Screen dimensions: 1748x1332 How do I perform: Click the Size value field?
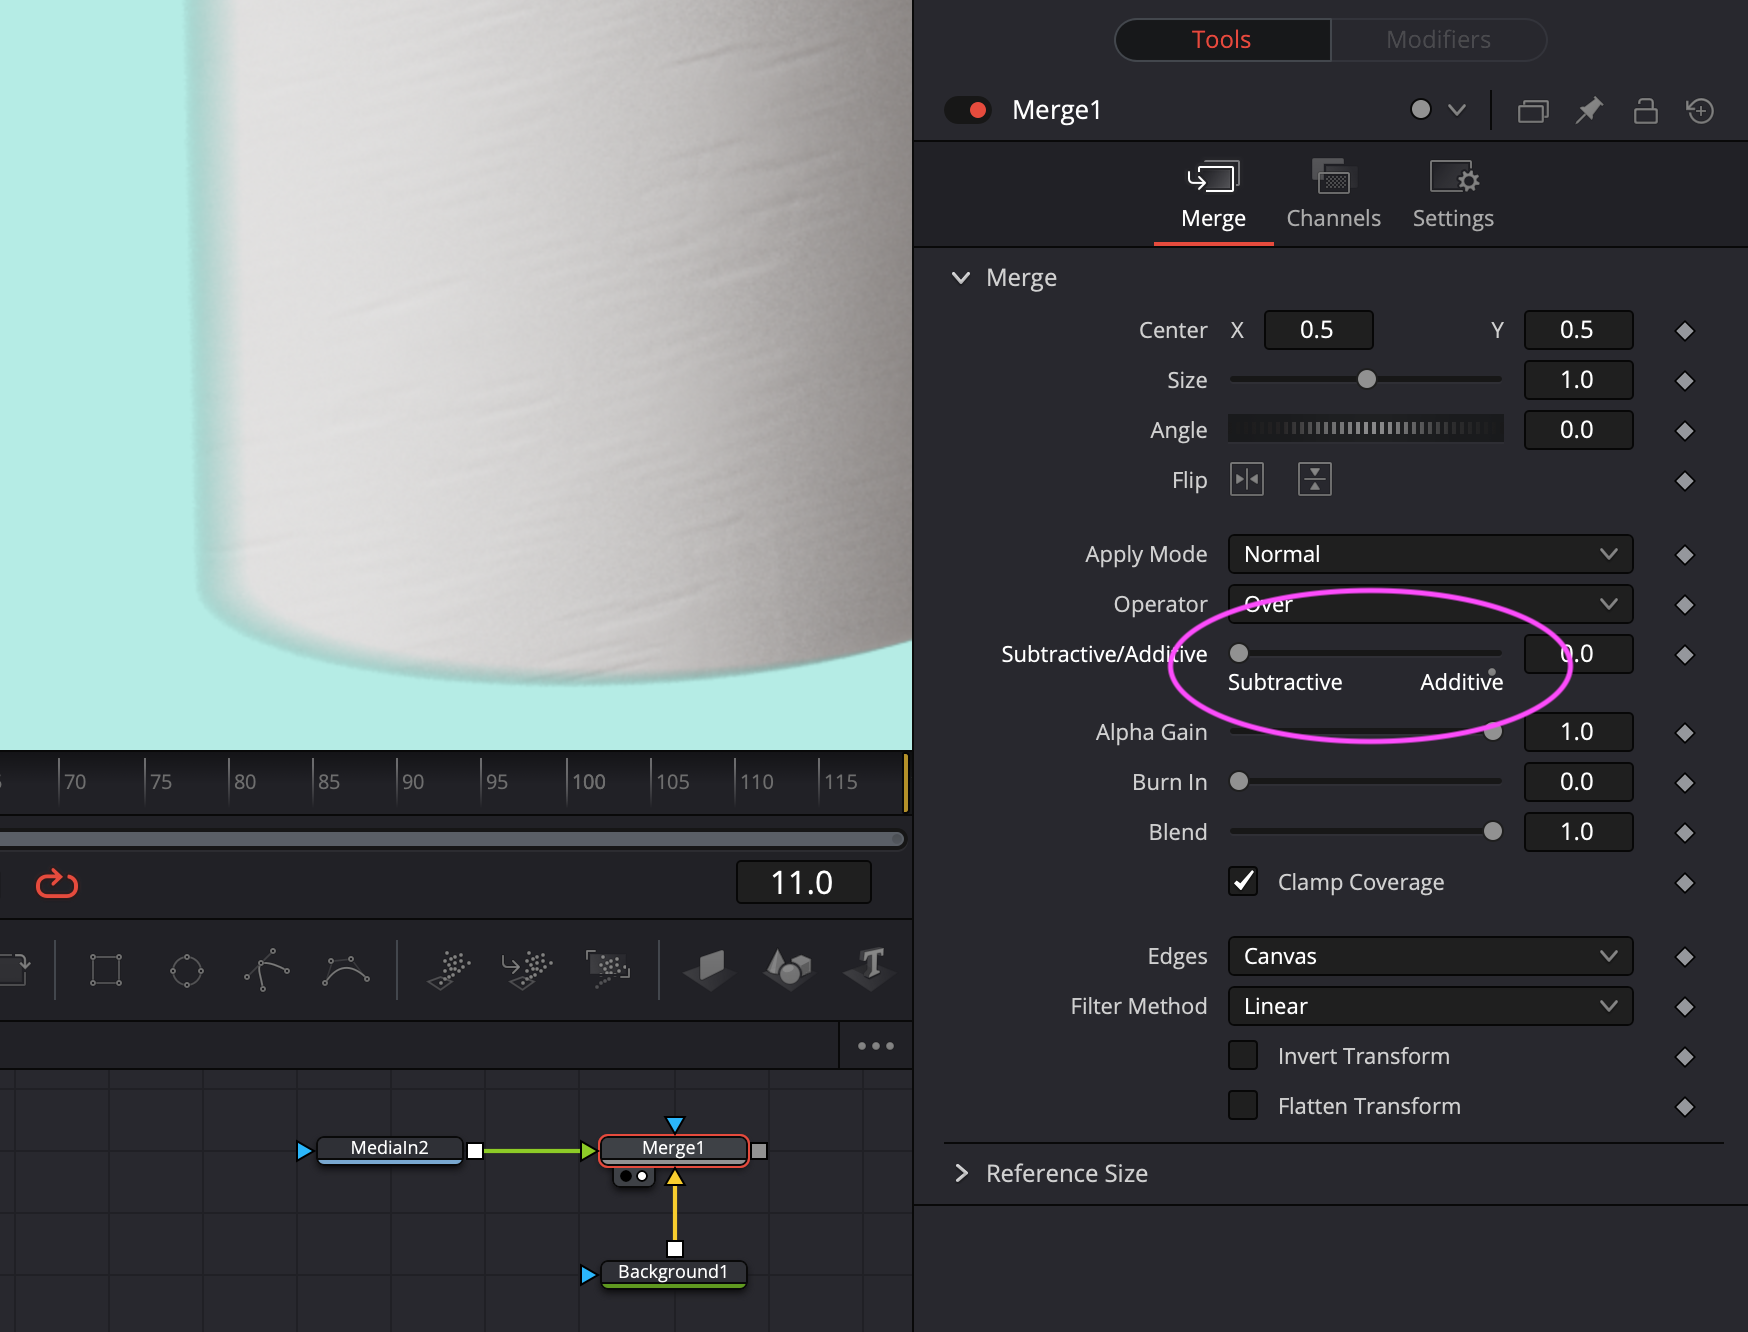pyautogui.click(x=1578, y=380)
